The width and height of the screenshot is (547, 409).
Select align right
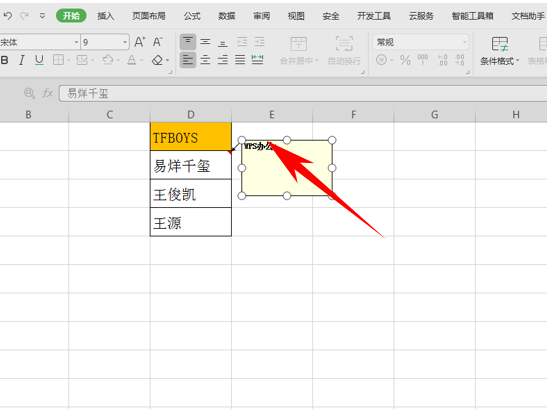click(223, 60)
